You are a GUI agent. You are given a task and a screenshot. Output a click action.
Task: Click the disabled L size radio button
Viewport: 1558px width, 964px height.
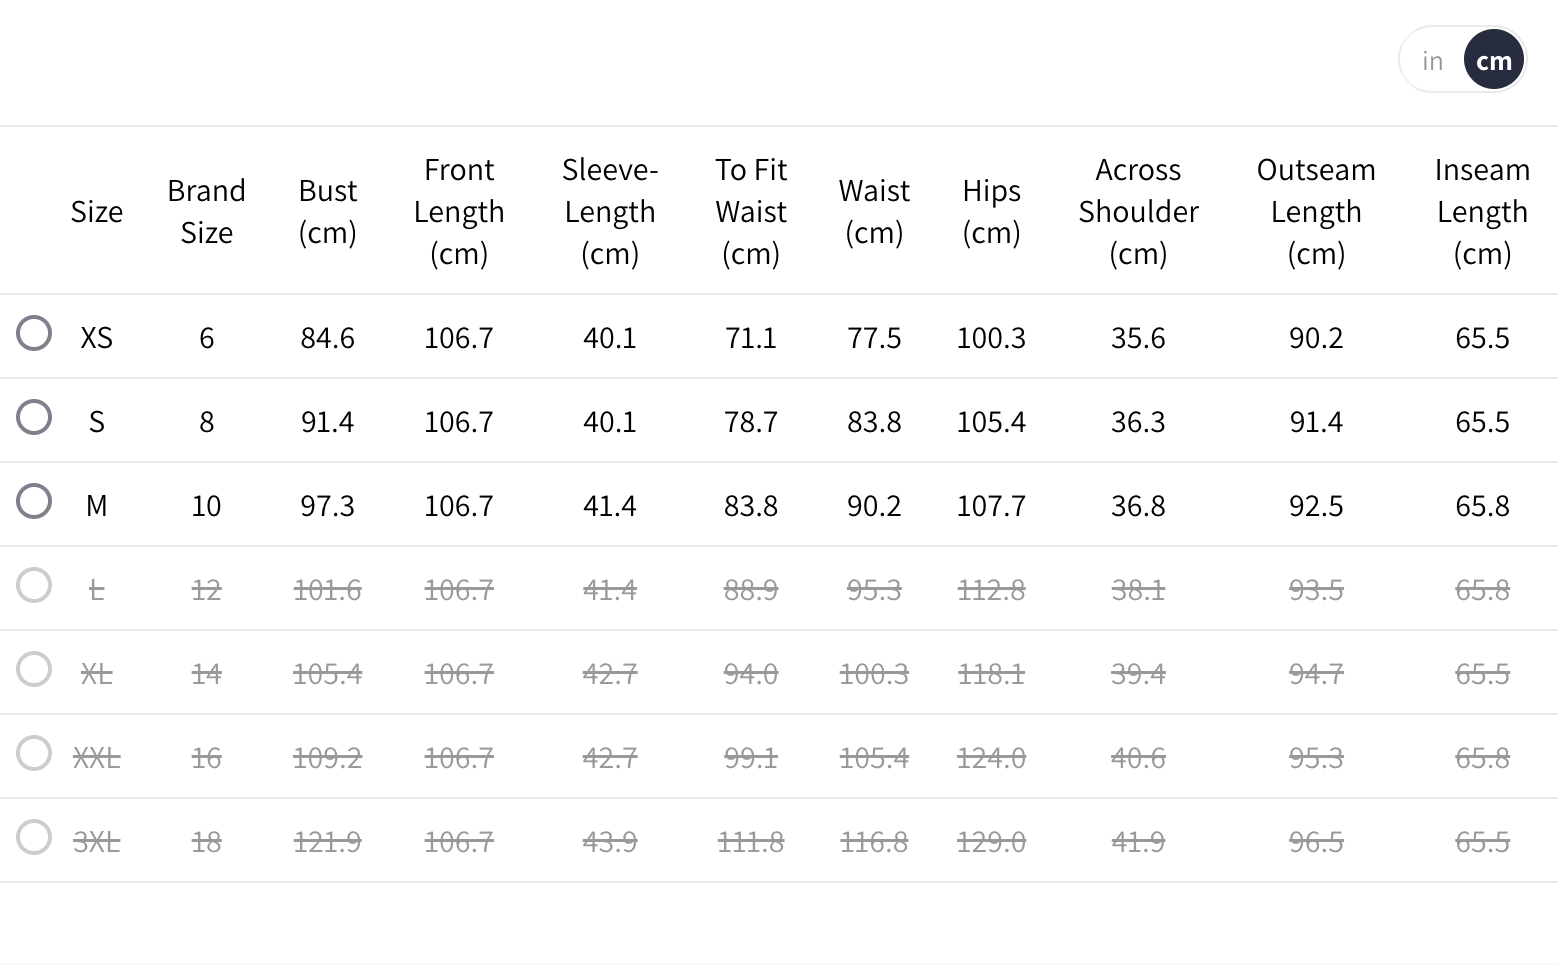tap(34, 586)
